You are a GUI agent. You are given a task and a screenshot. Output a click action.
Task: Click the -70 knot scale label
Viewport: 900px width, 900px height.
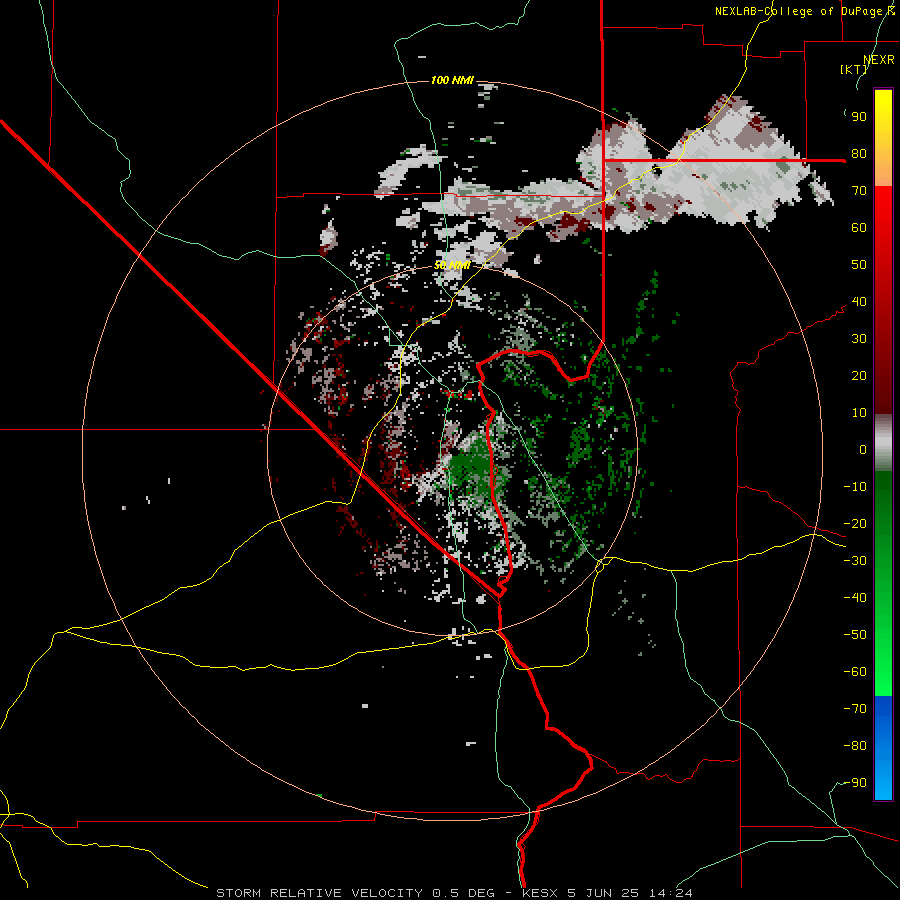point(855,709)
